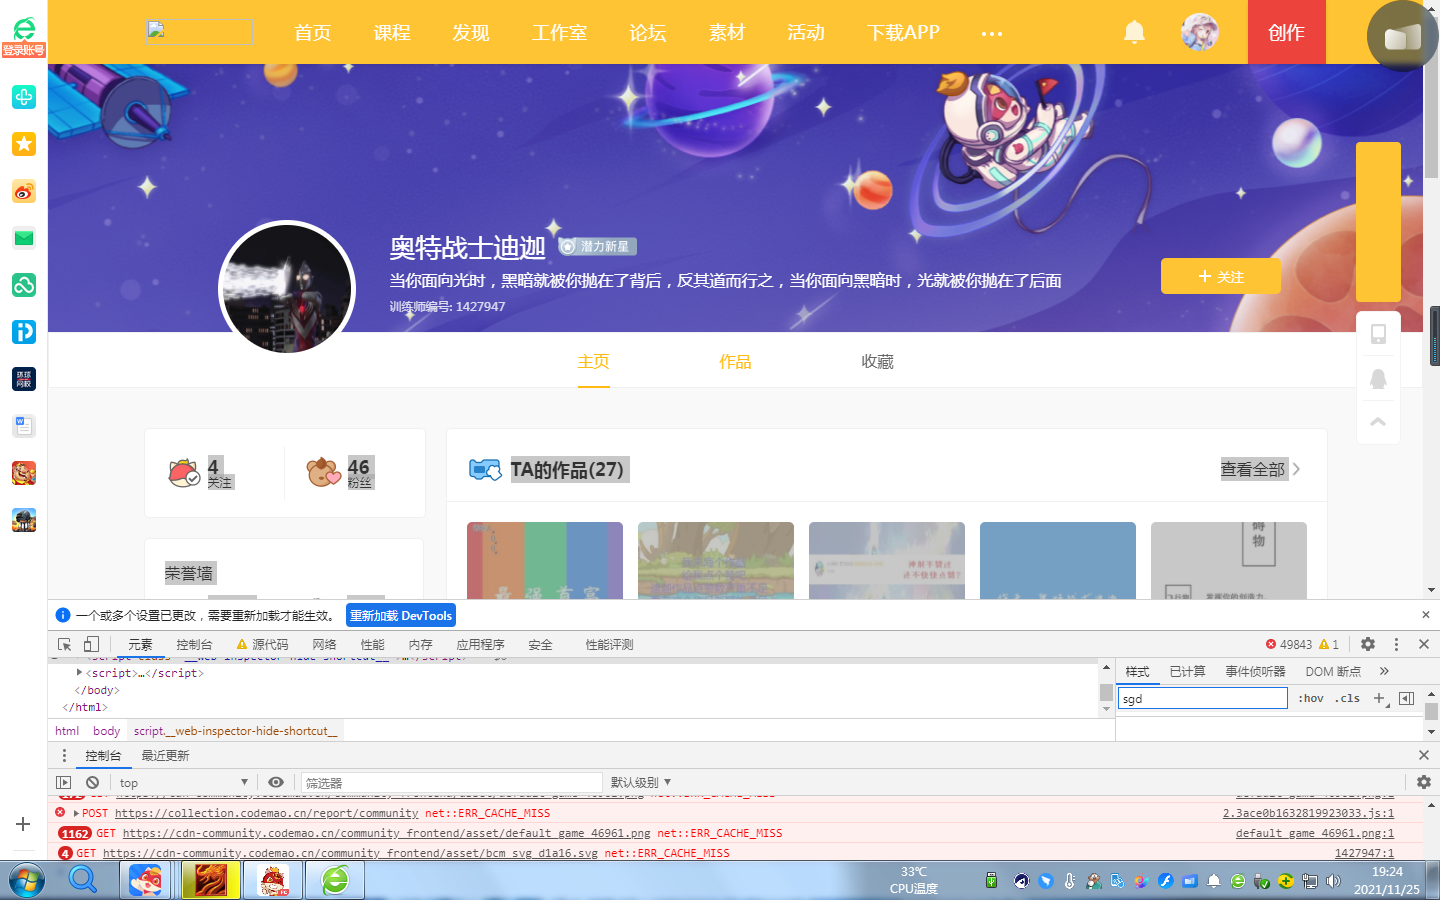1440x900 pixels.
Task: Select the body breadcrumb in the elements path
Action: coord(106,731)
